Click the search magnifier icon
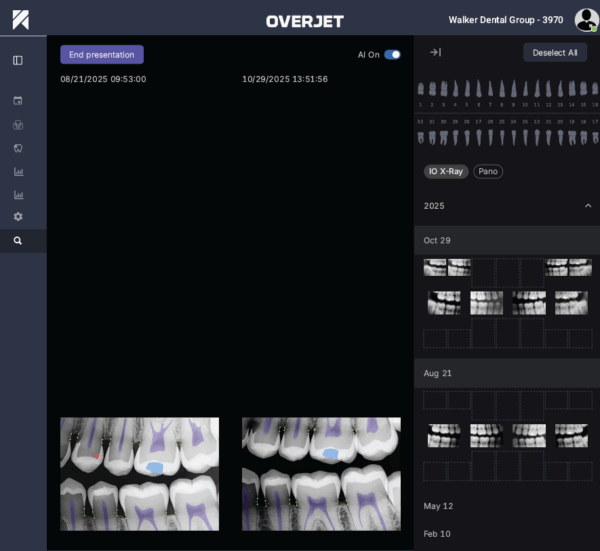This screenshot has height=551, width=600. 18,241
